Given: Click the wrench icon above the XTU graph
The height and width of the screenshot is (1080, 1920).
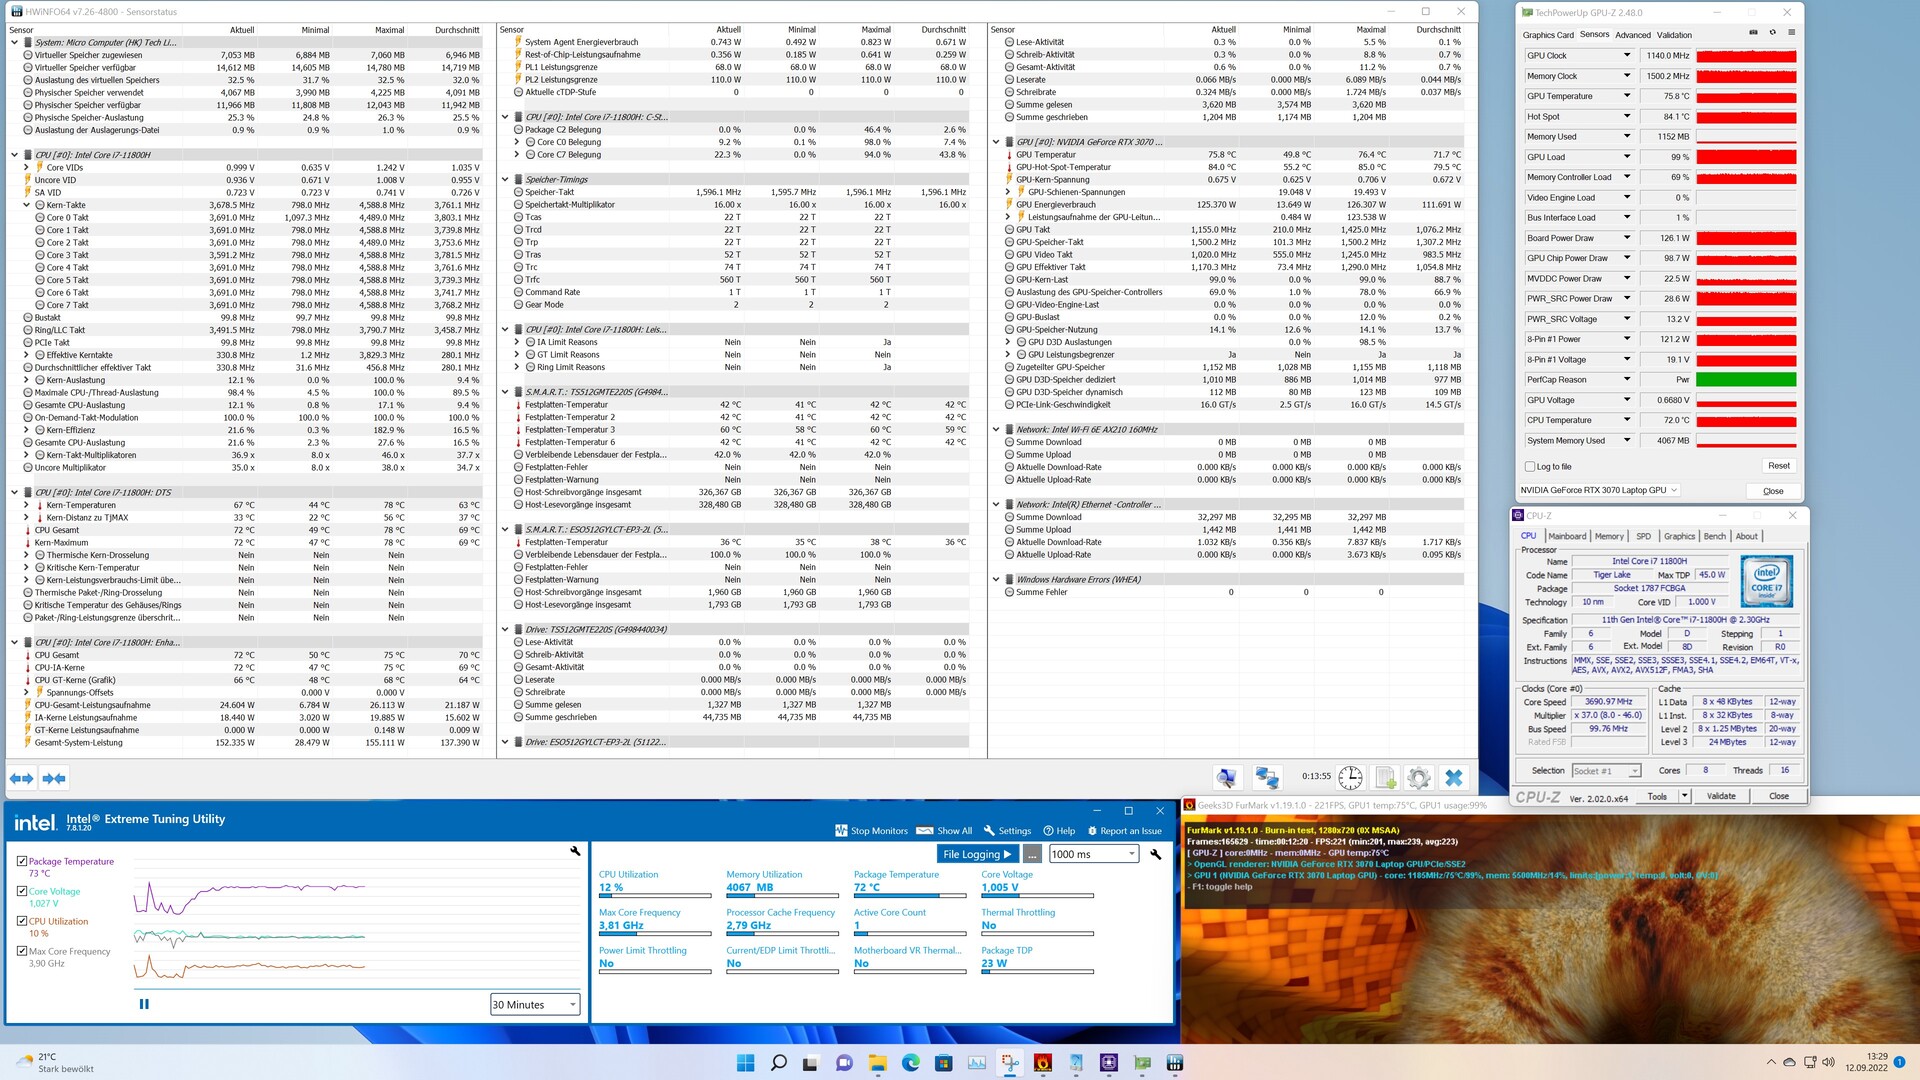Looking at the screenshot, I should click(x=575, y=851).
